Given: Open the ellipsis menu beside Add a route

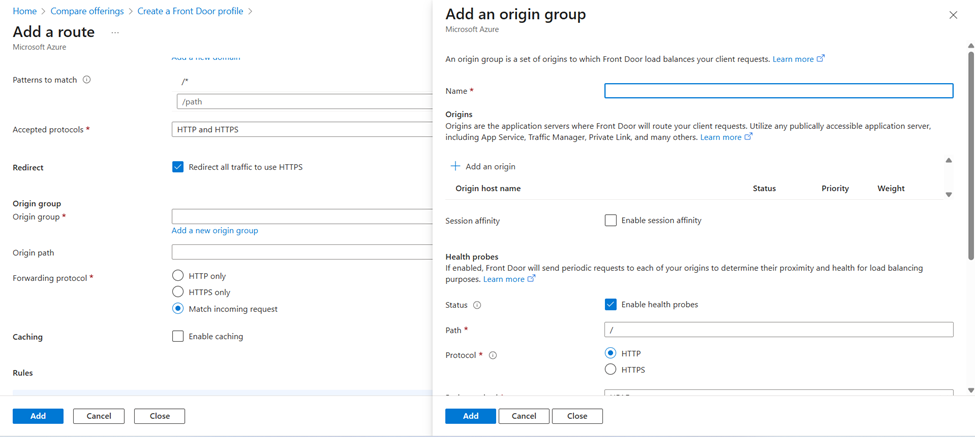Looking at the screenshot, I should 115,32.
